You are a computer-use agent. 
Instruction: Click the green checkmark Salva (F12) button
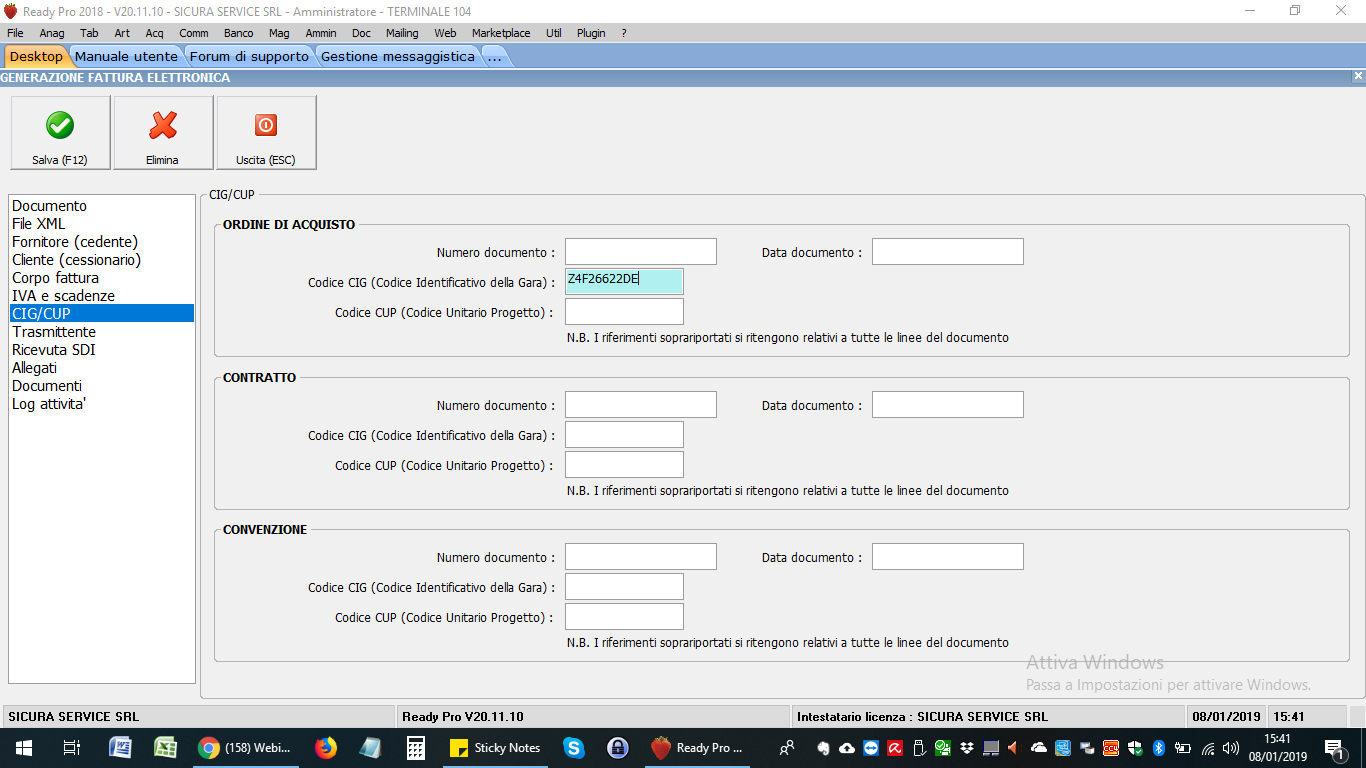click(x=60, y=133)
